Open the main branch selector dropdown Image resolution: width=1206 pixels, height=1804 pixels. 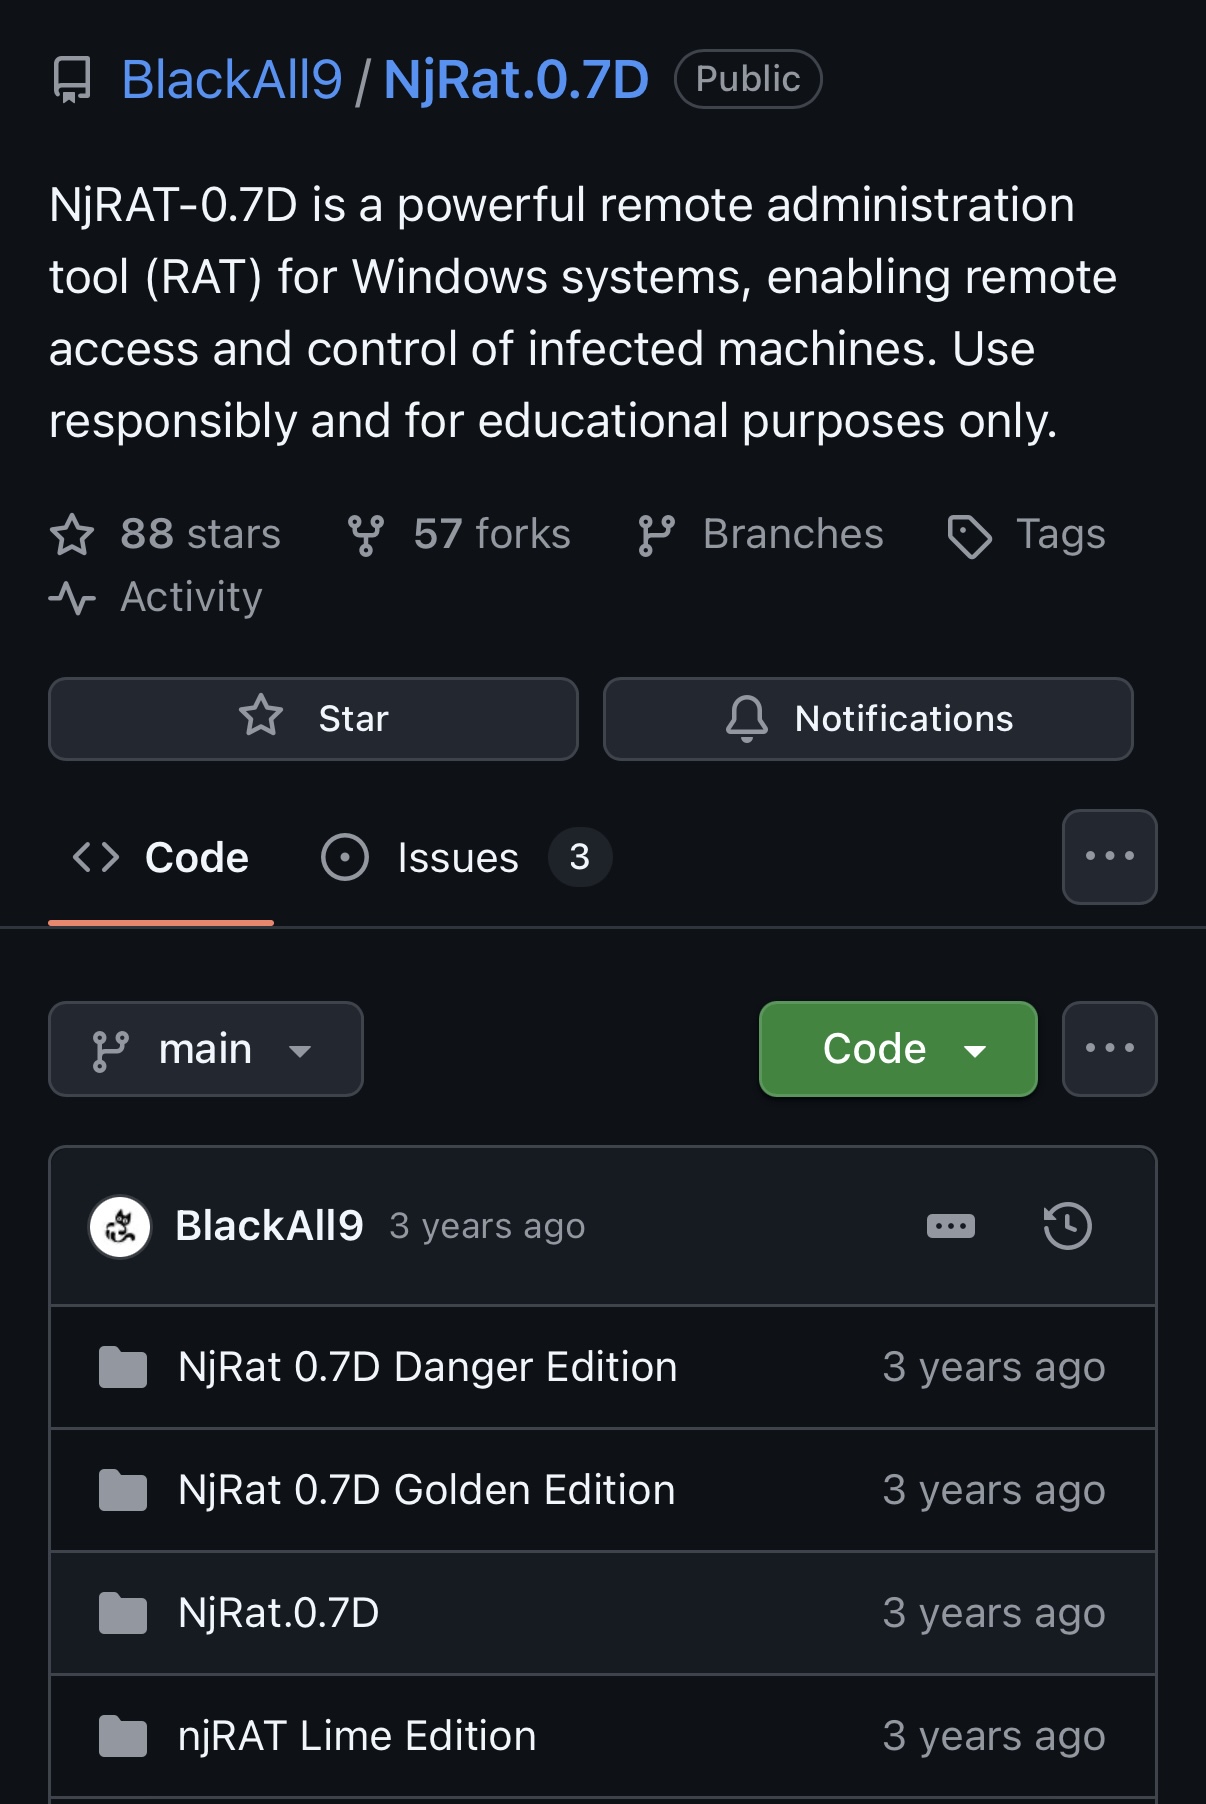click(206, 1049)
